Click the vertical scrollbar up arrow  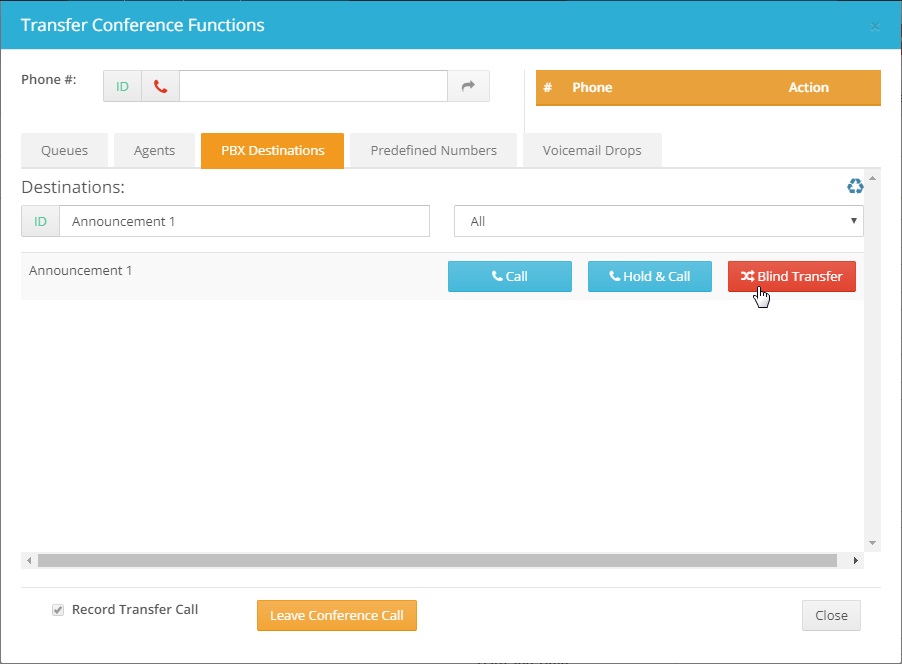(872, 178)
